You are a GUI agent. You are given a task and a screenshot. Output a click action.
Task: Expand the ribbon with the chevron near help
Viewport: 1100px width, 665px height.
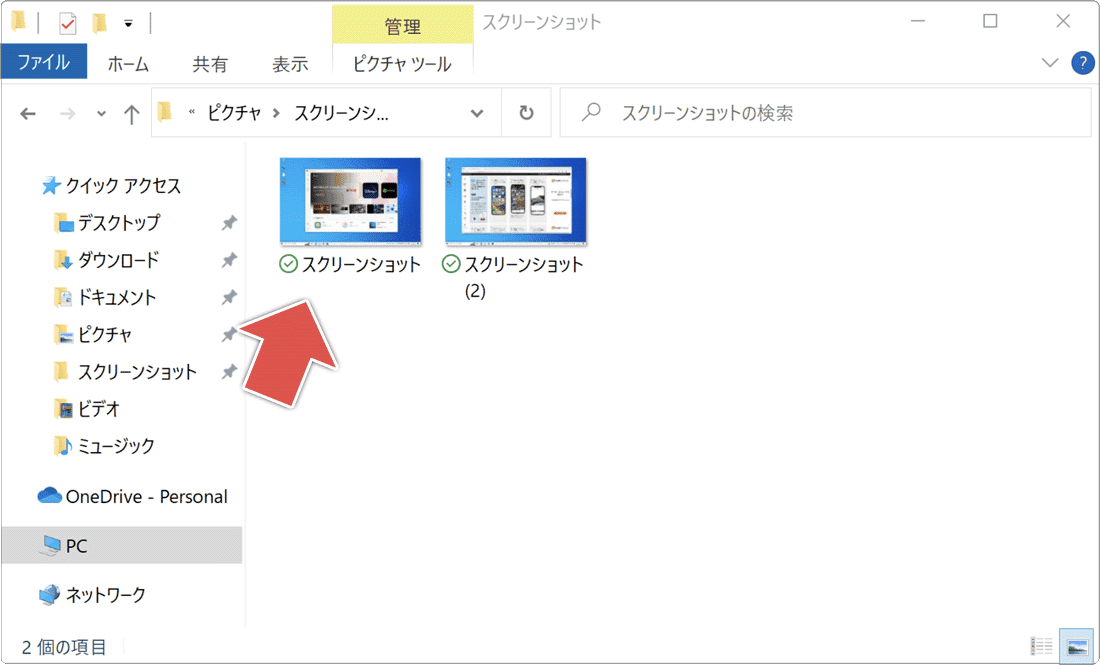coord(1050,63)
